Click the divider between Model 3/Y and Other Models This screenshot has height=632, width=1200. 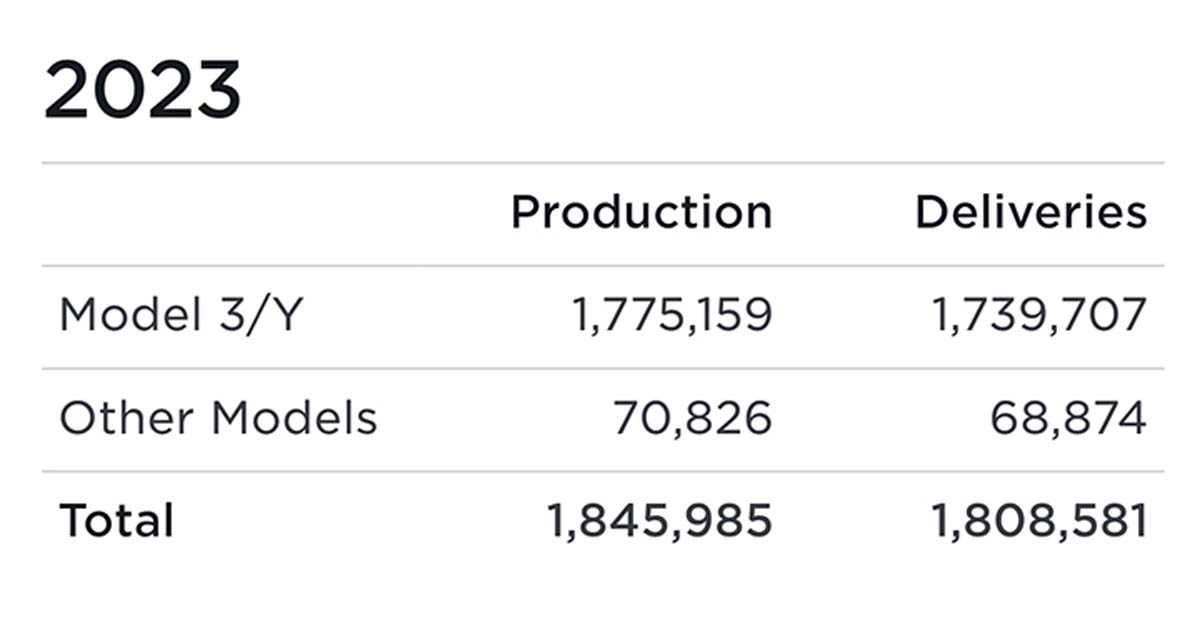[x=602, y=369]
